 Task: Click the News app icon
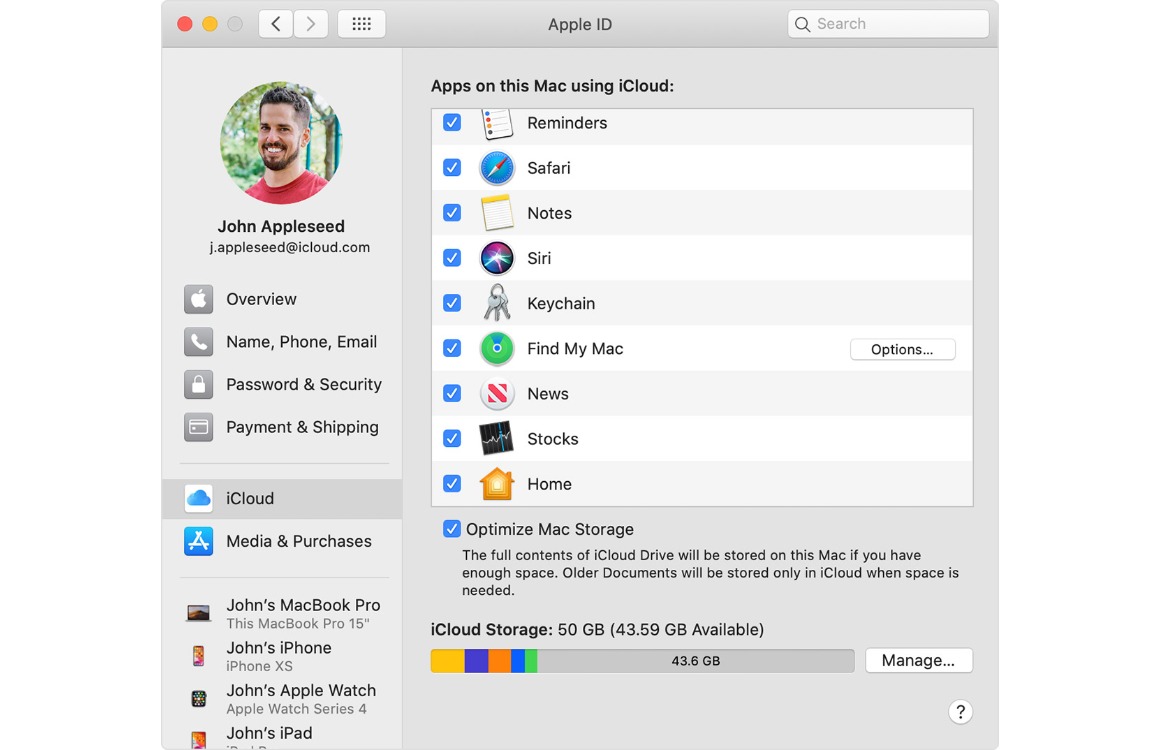pos(497,393)
